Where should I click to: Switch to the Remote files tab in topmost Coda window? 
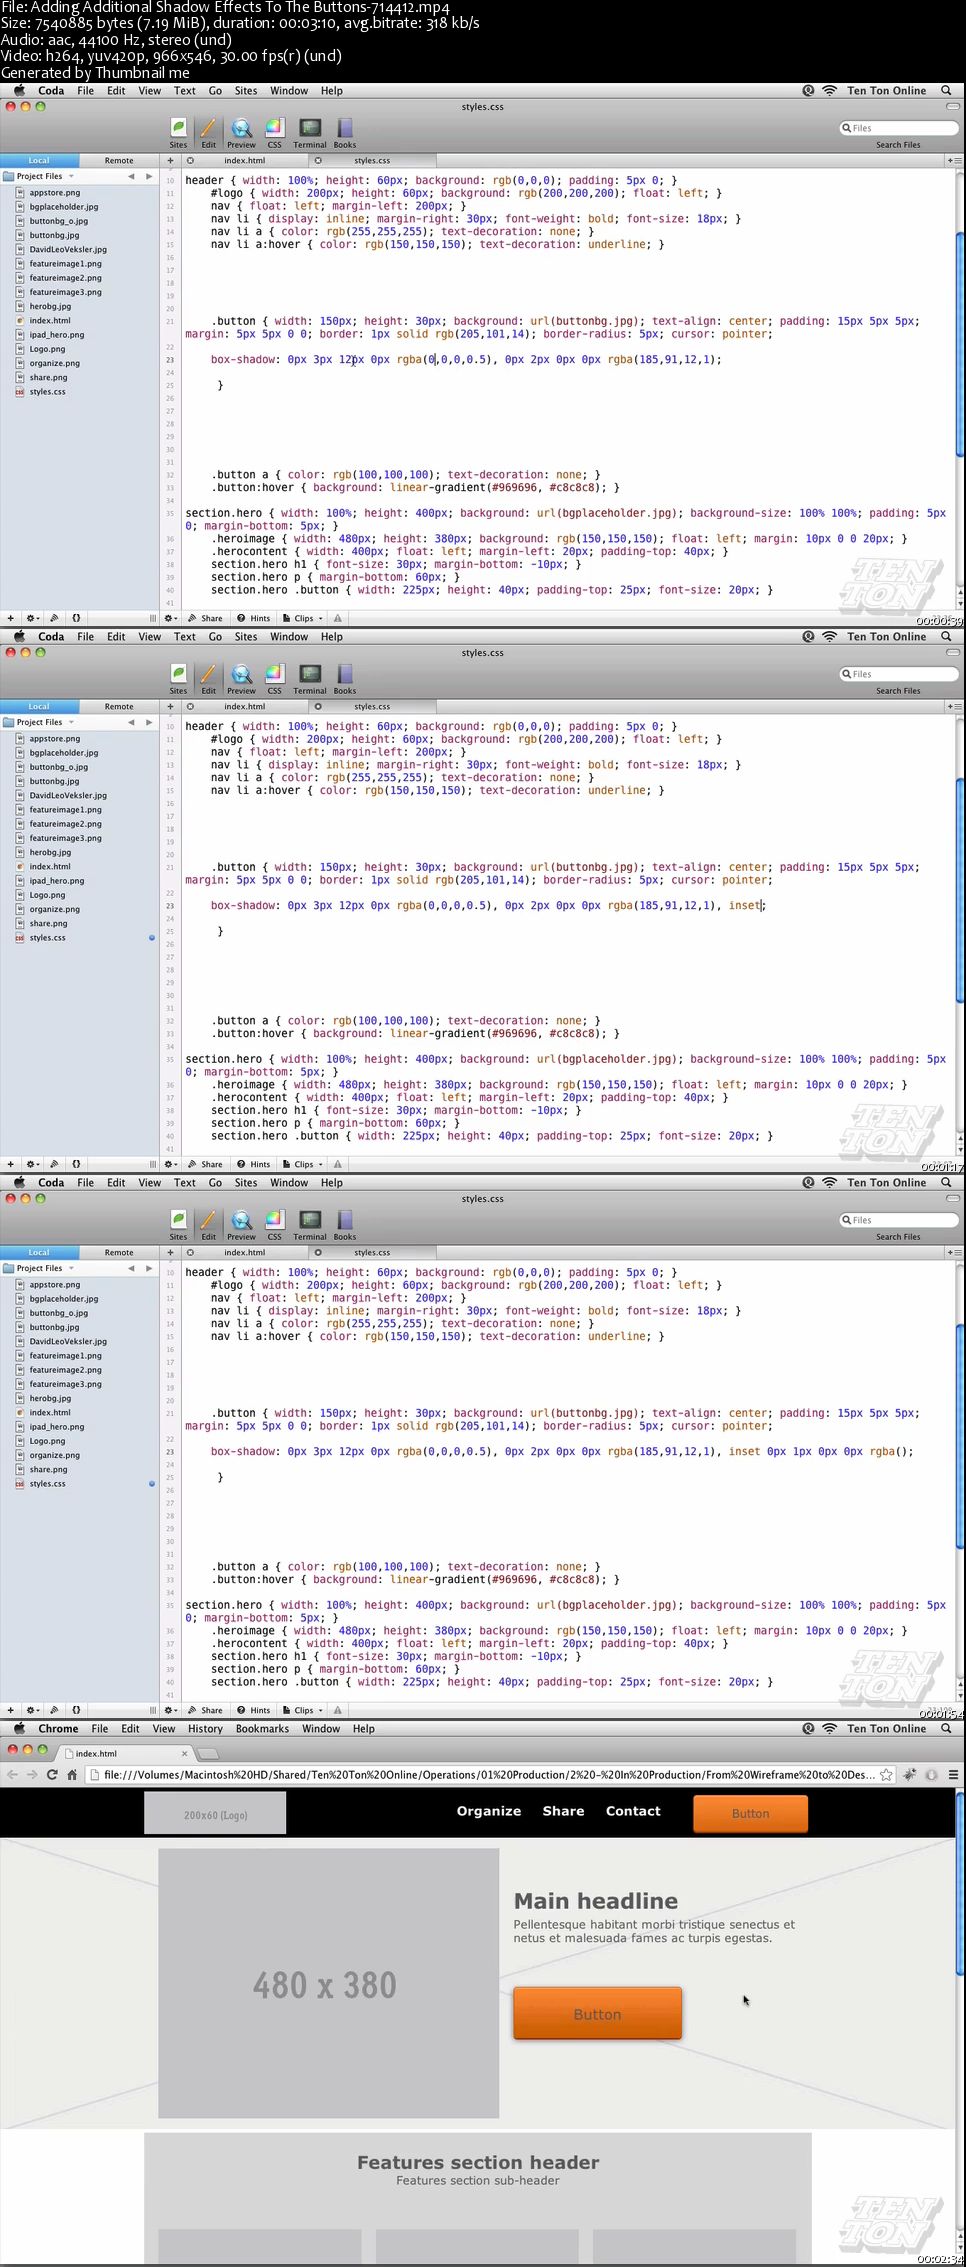(x=119, y=160)
